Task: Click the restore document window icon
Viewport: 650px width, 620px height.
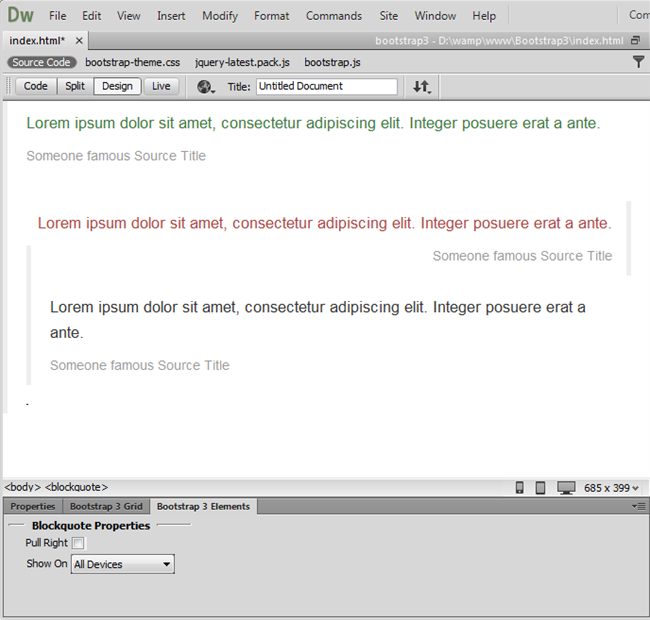Action: click(635, 40)
